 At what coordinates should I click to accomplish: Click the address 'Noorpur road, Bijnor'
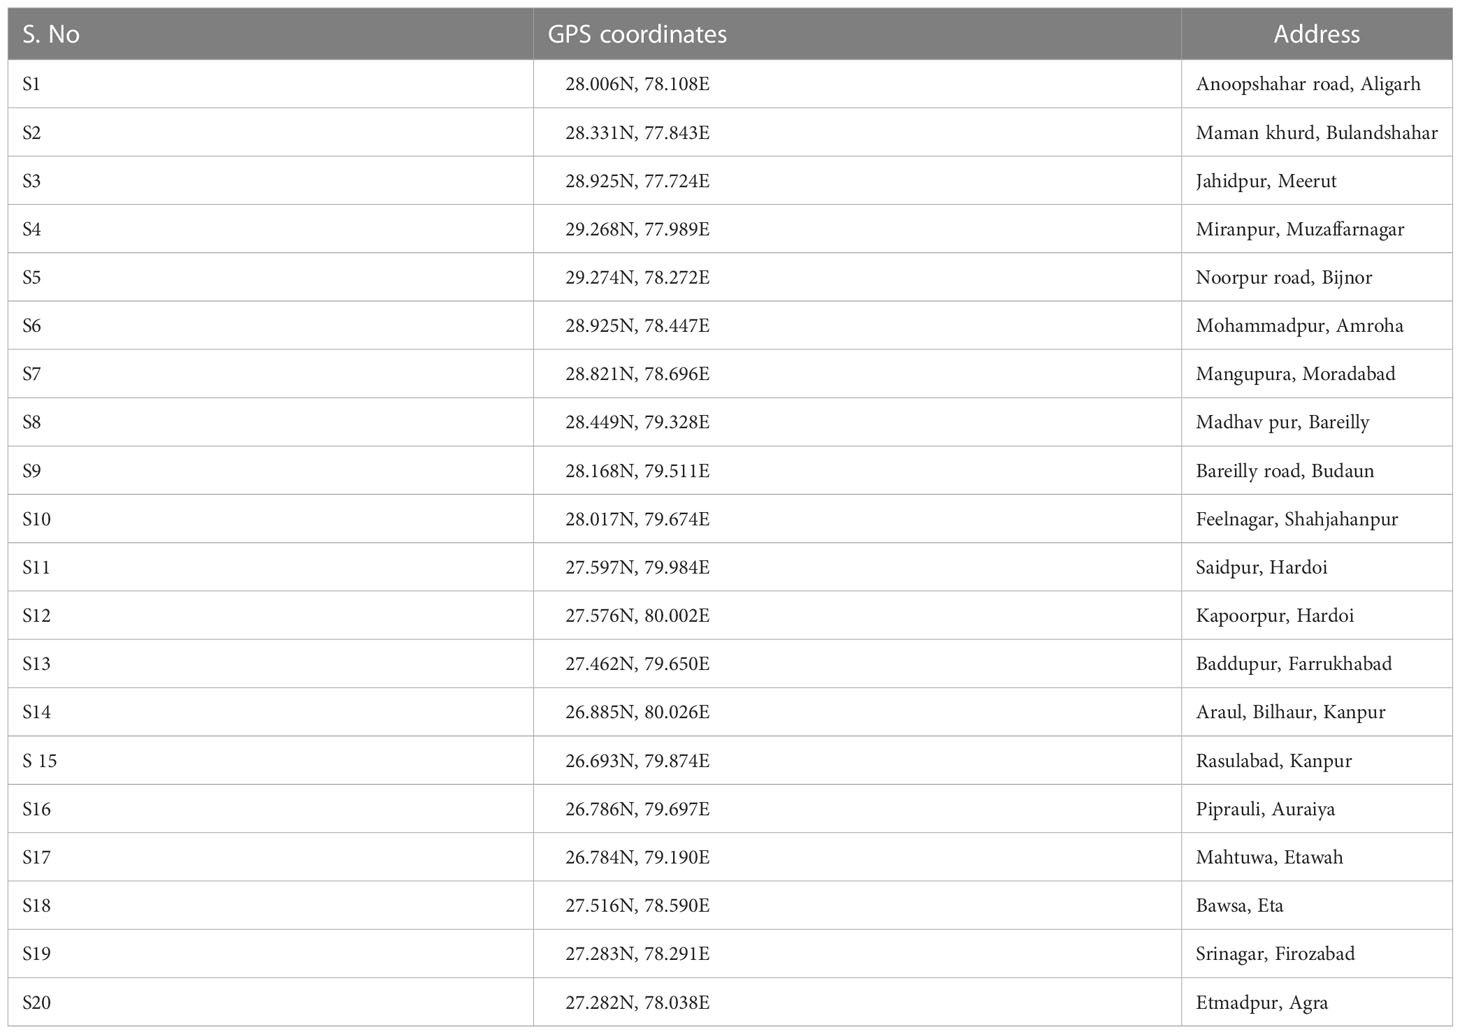(1284, 277)
